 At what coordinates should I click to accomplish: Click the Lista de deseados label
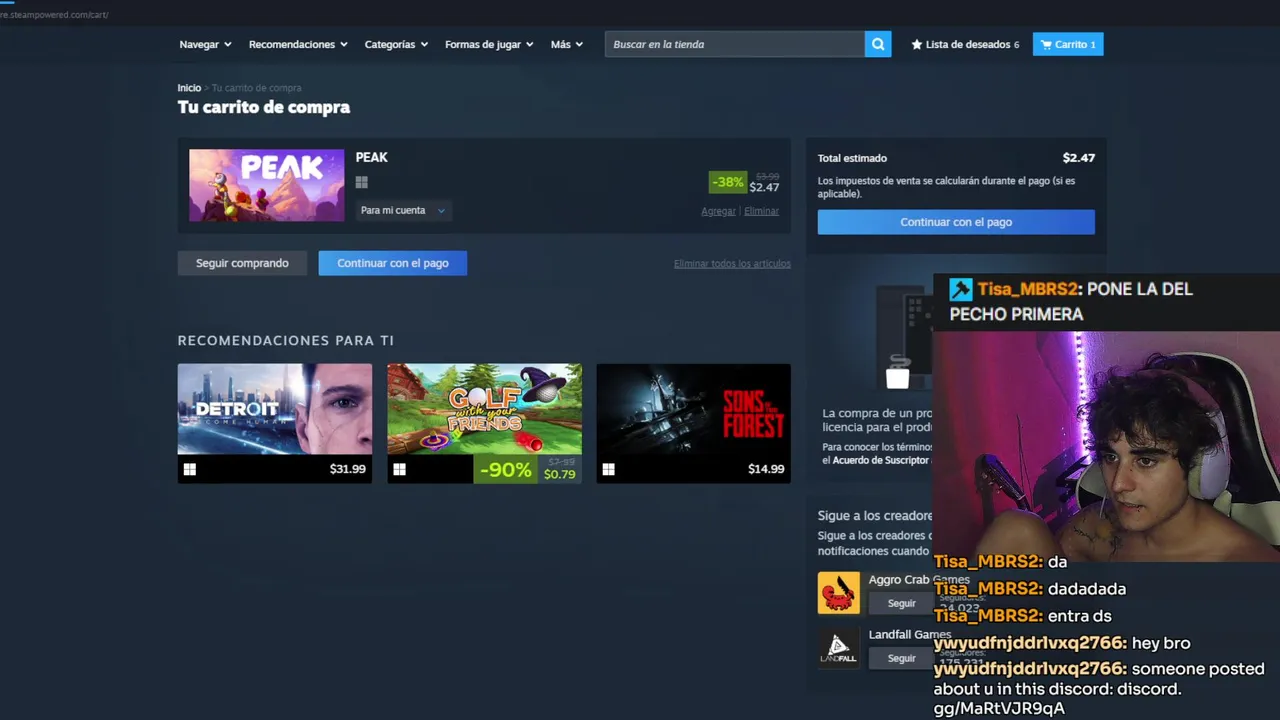[x=967, y=44]
